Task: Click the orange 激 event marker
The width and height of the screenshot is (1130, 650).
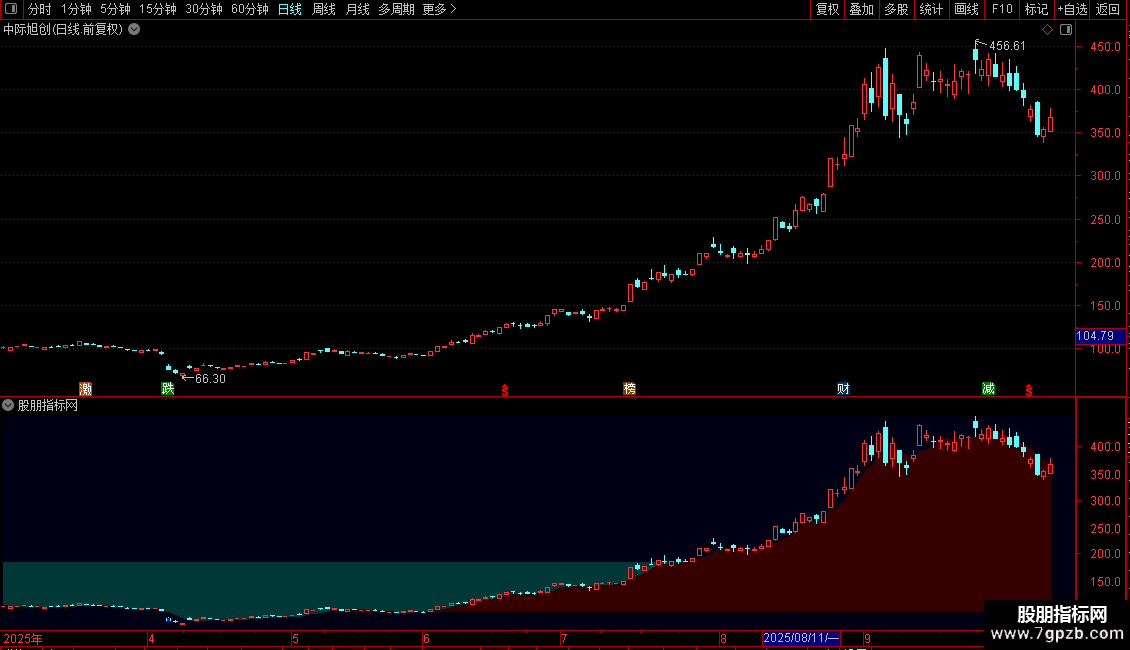Action: point(86,389)
